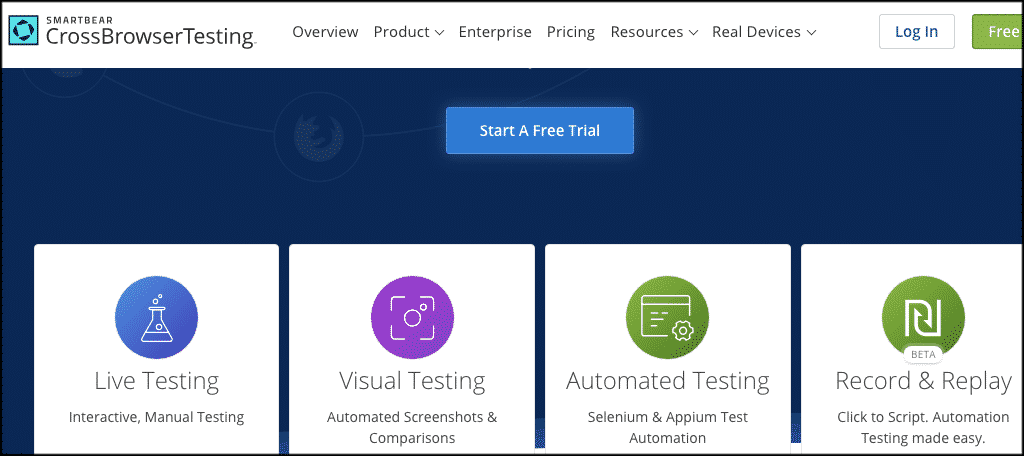
Task: Click the CrossBrowserTesting wordmark text
Action: [150, 37]
